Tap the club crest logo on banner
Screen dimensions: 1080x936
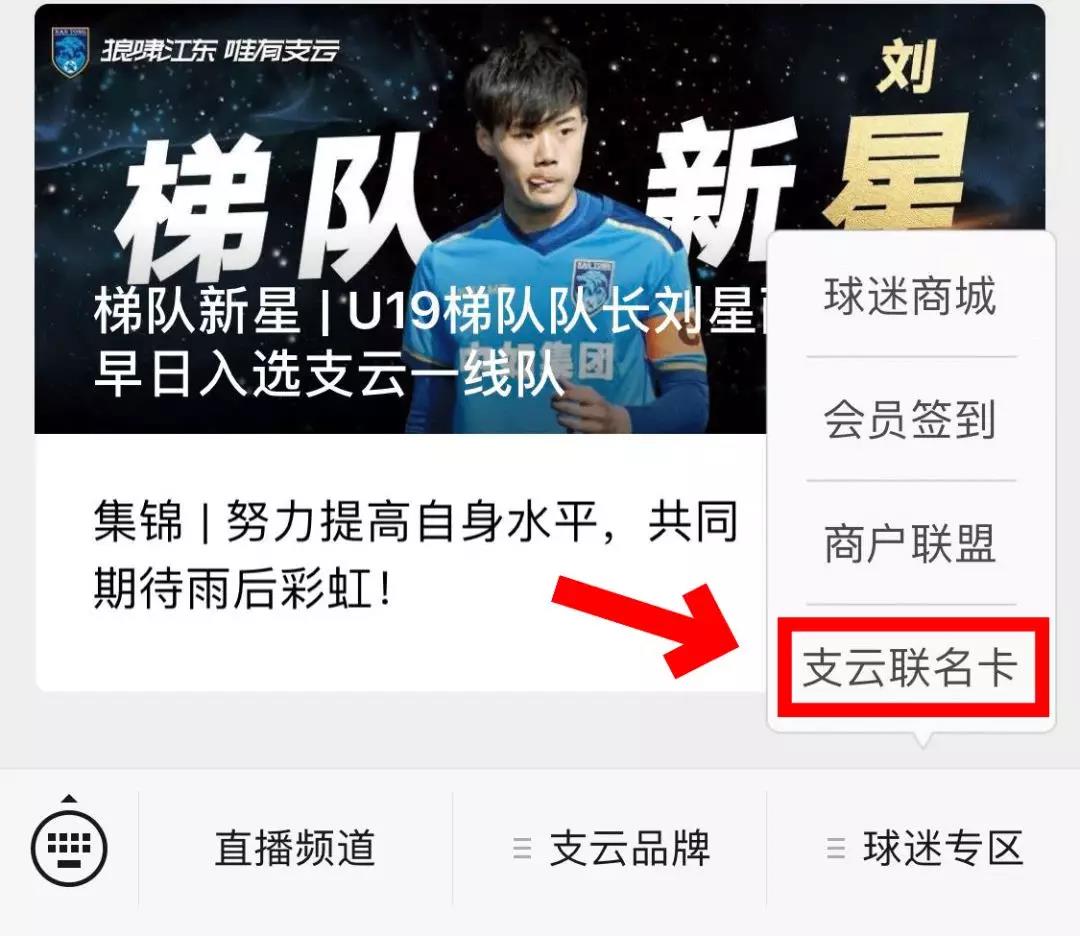point(70,52)
